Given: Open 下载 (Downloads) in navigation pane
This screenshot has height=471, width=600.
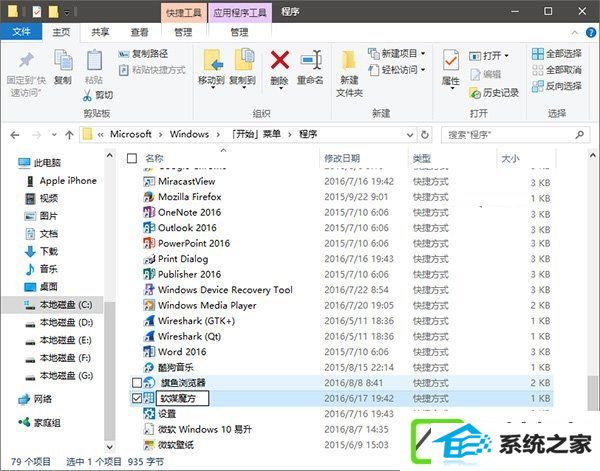Looking at the screenshot, I should pos(41,251).
